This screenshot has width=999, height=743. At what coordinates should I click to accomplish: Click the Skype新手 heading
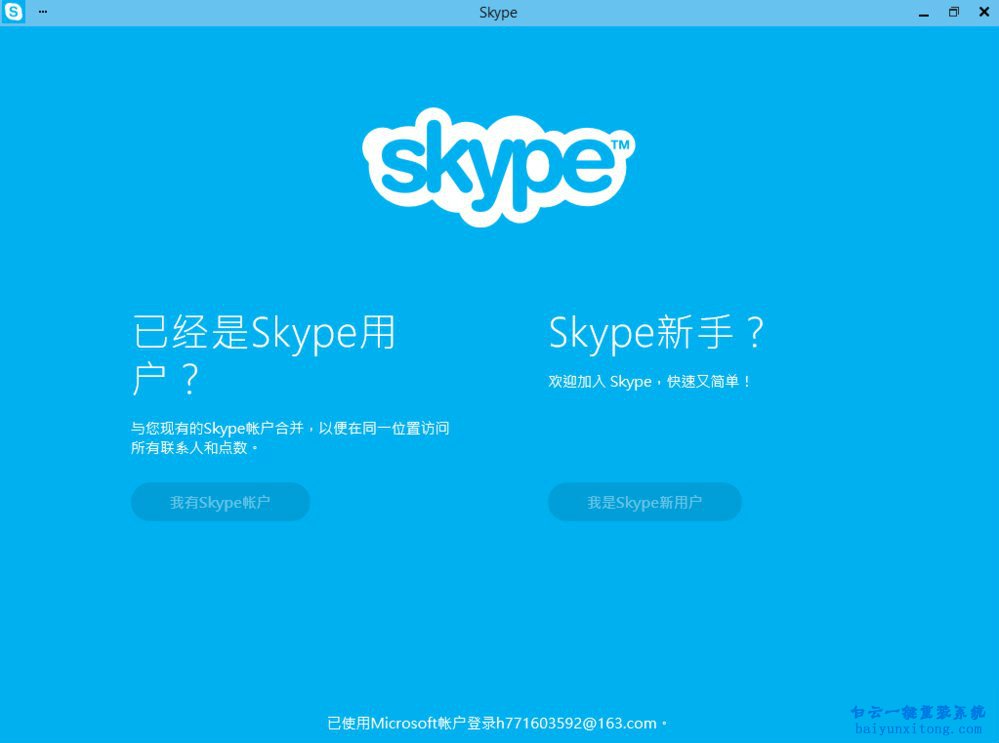tap(657, 333)
